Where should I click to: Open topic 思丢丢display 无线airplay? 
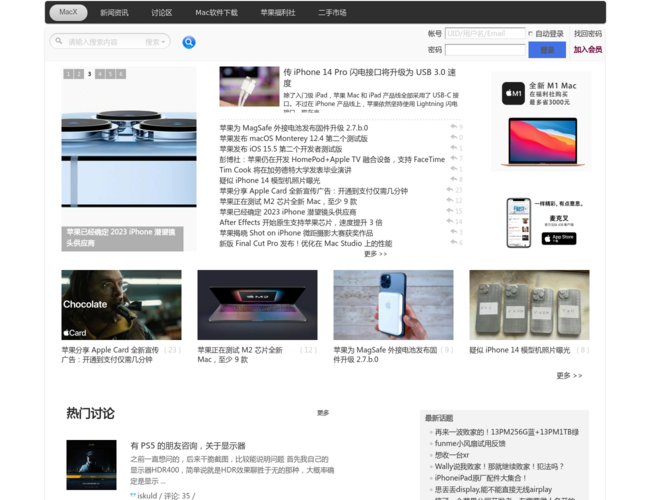tap(493, 489)
